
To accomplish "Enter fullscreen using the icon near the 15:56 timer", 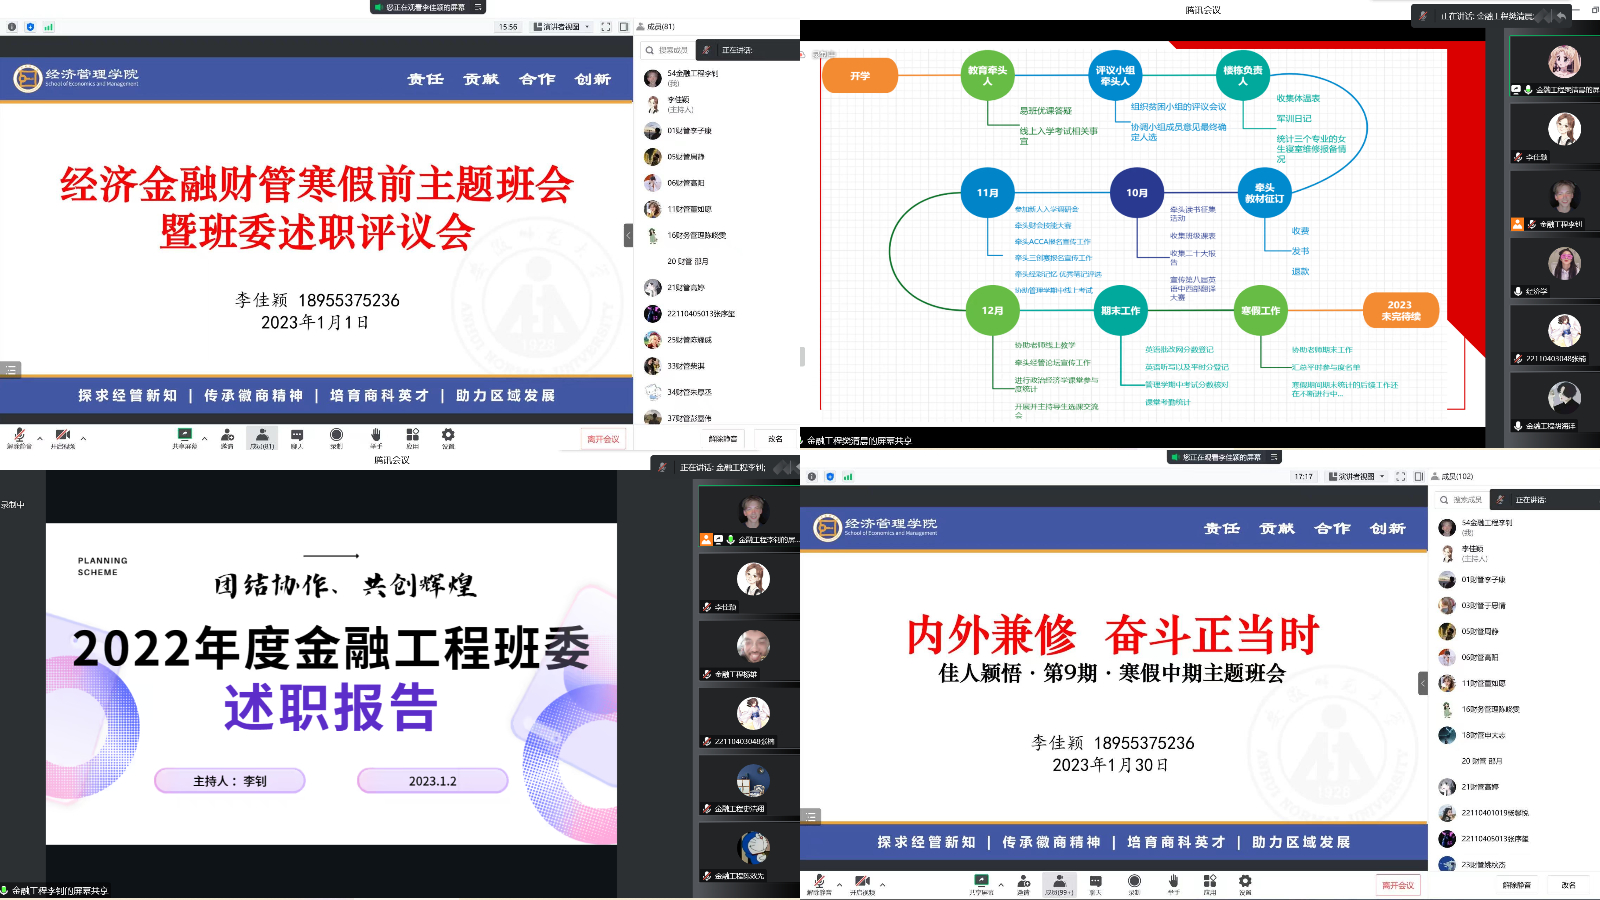I will pos(605,27).
